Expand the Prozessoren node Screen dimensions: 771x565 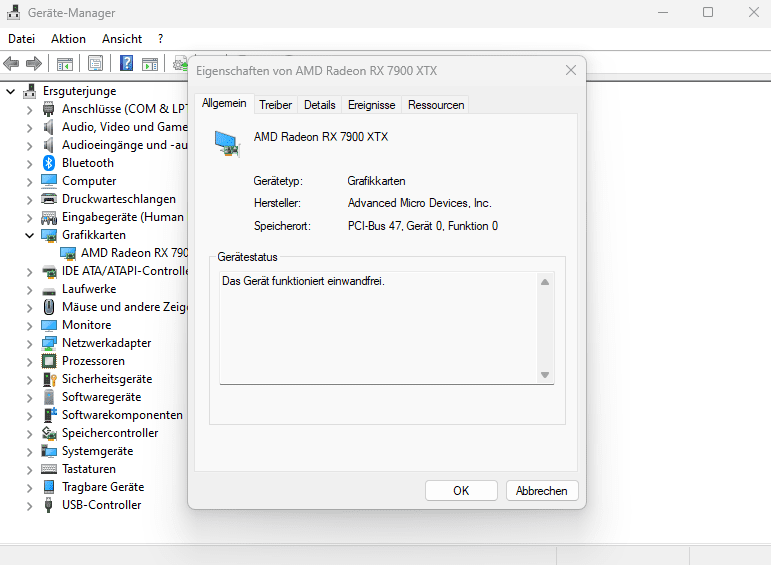pos(30,362)
